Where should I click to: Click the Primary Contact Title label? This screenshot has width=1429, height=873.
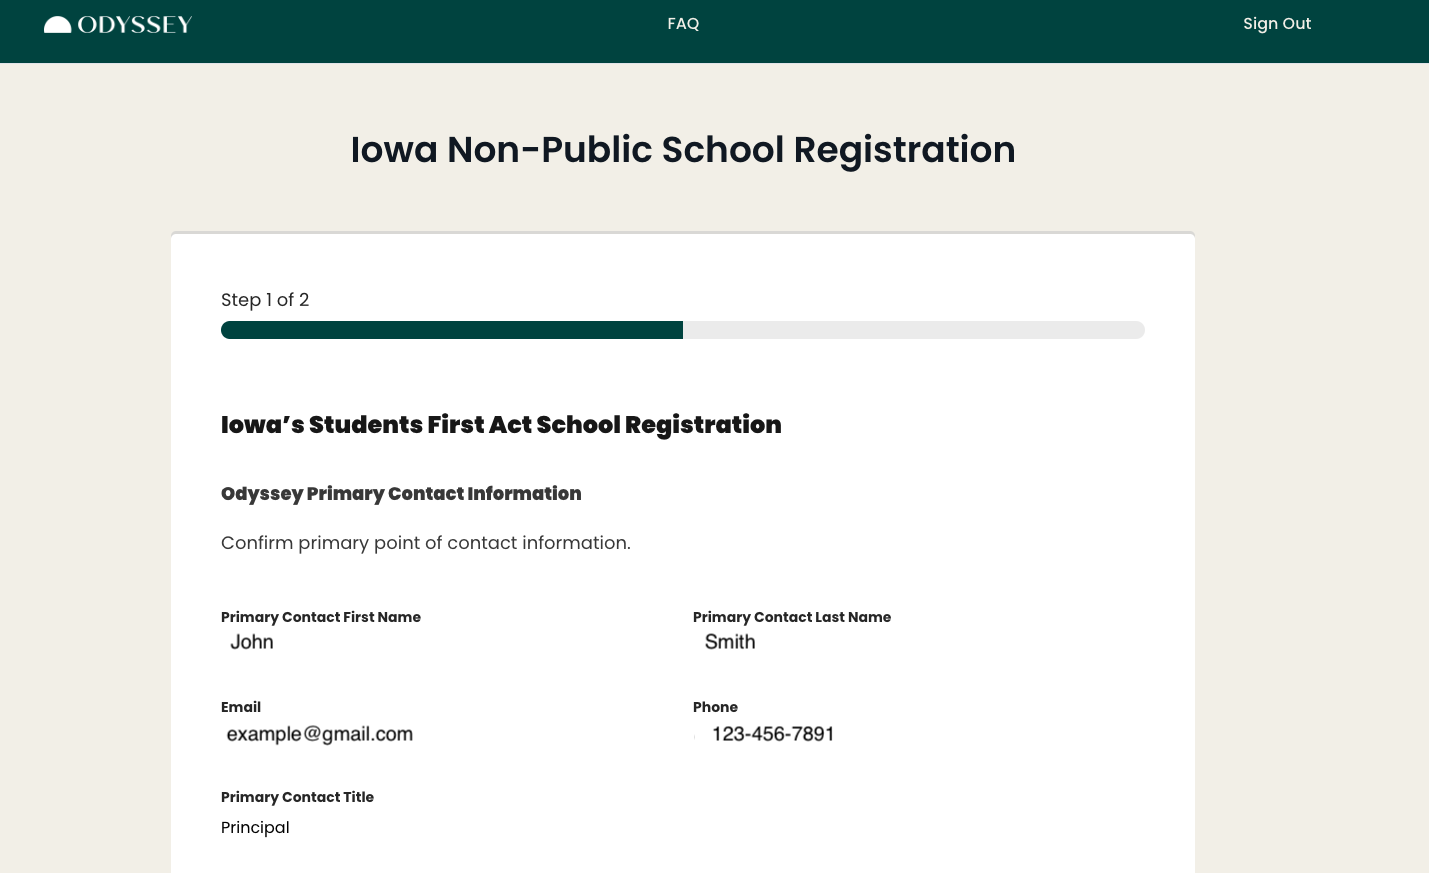coord(297,797)
